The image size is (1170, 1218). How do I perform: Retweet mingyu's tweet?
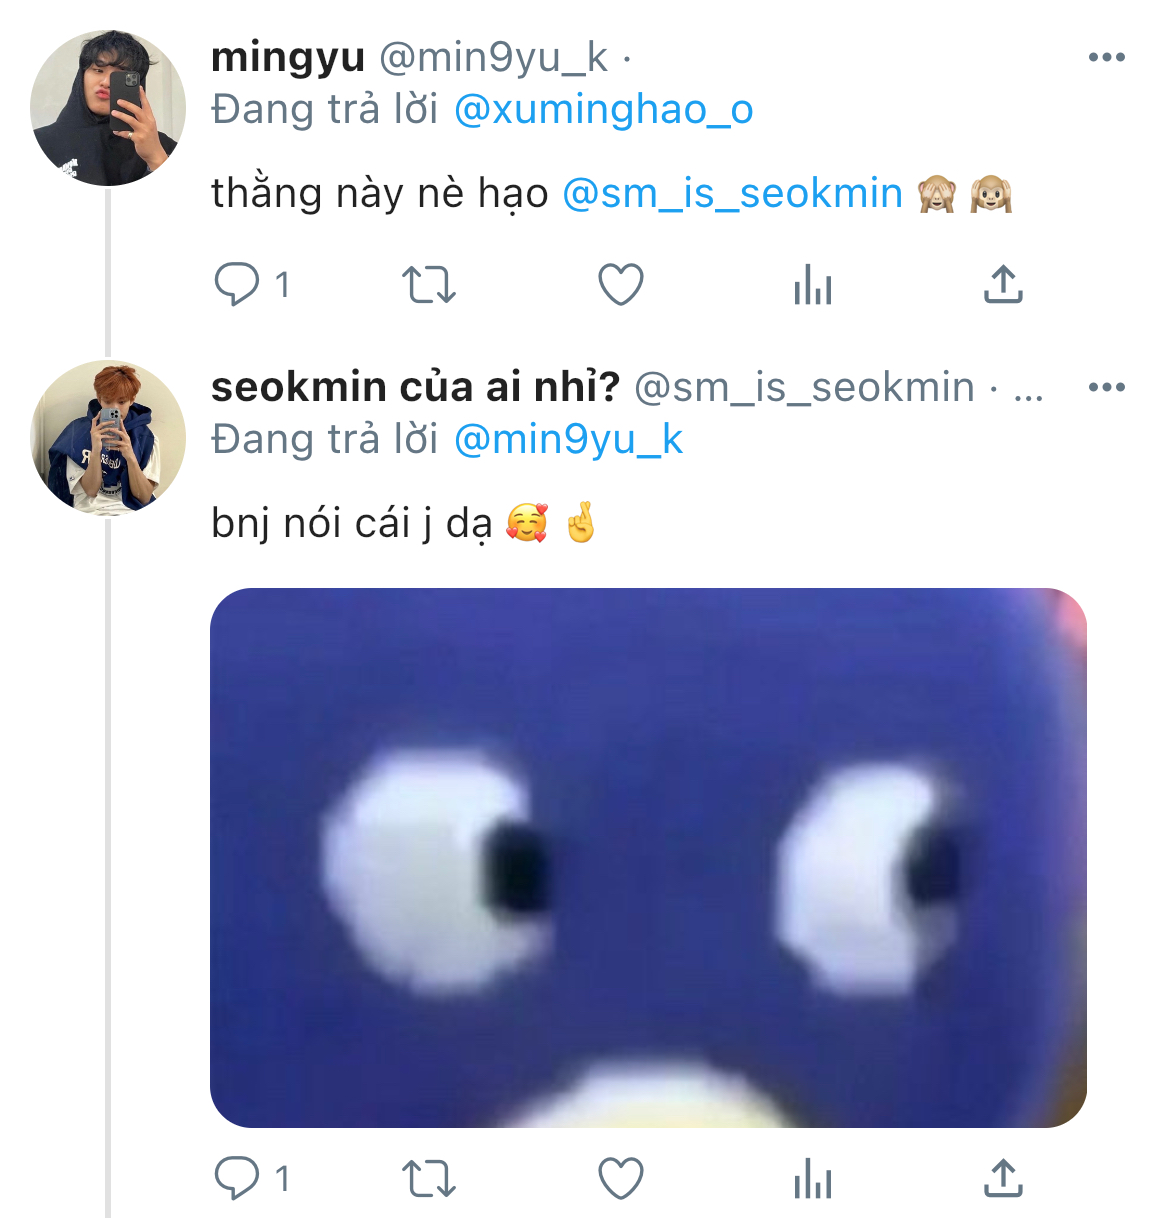tap(429, 285)
